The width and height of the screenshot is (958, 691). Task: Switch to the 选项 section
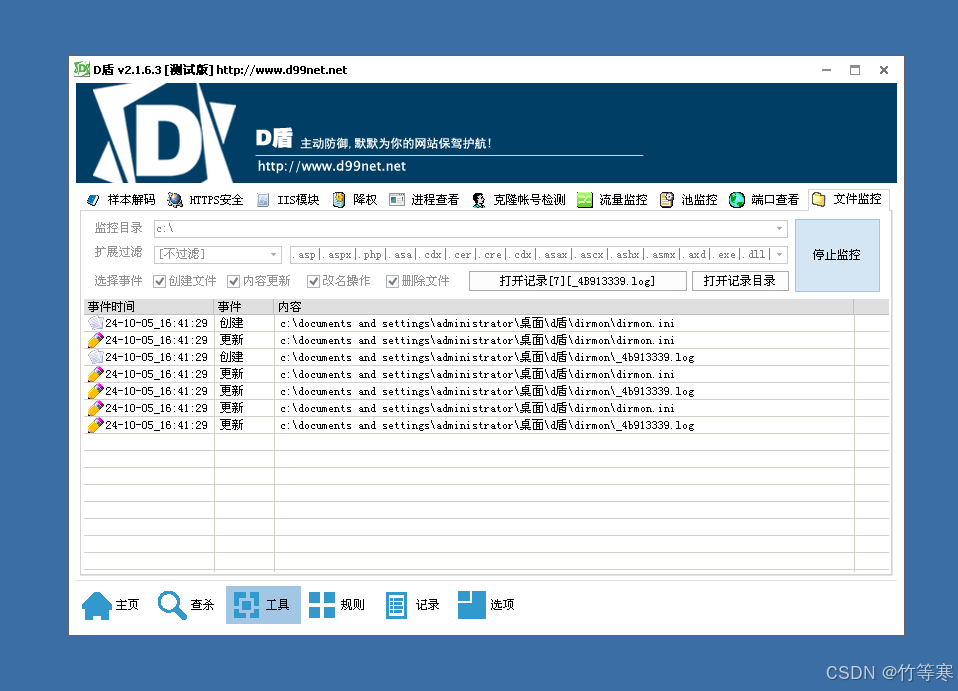pos(472,605)
